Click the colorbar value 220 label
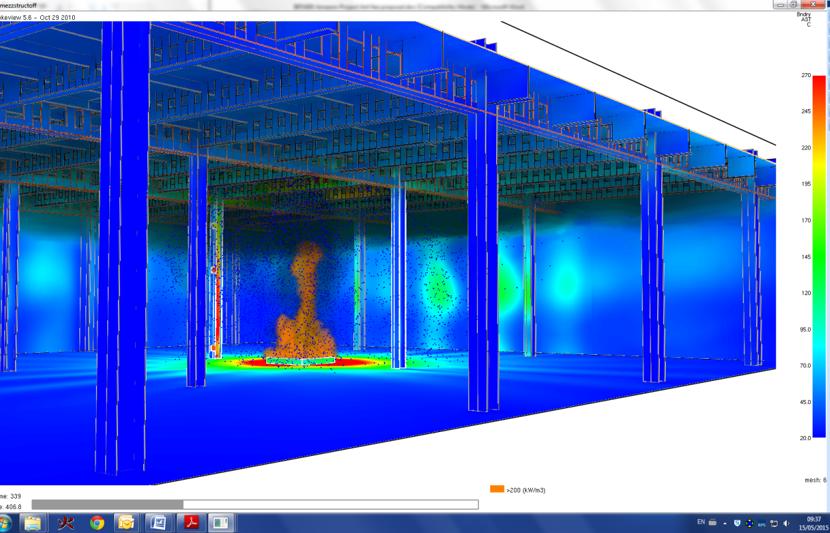The width and height of the screenshot is (830, 533). coord(806,148)
